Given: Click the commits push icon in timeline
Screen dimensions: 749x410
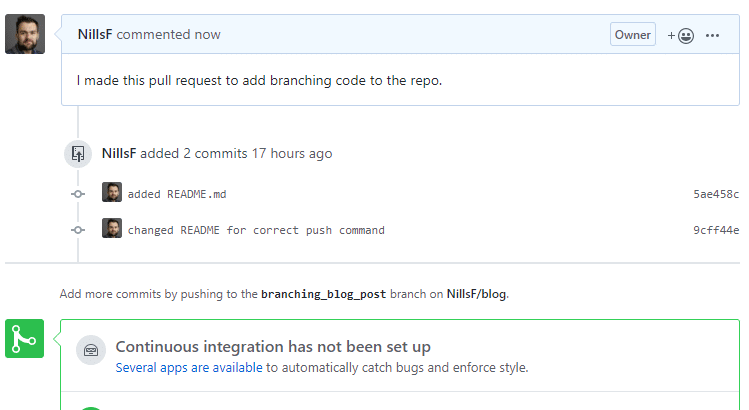Looking at the screenshot, I should 78,154.
